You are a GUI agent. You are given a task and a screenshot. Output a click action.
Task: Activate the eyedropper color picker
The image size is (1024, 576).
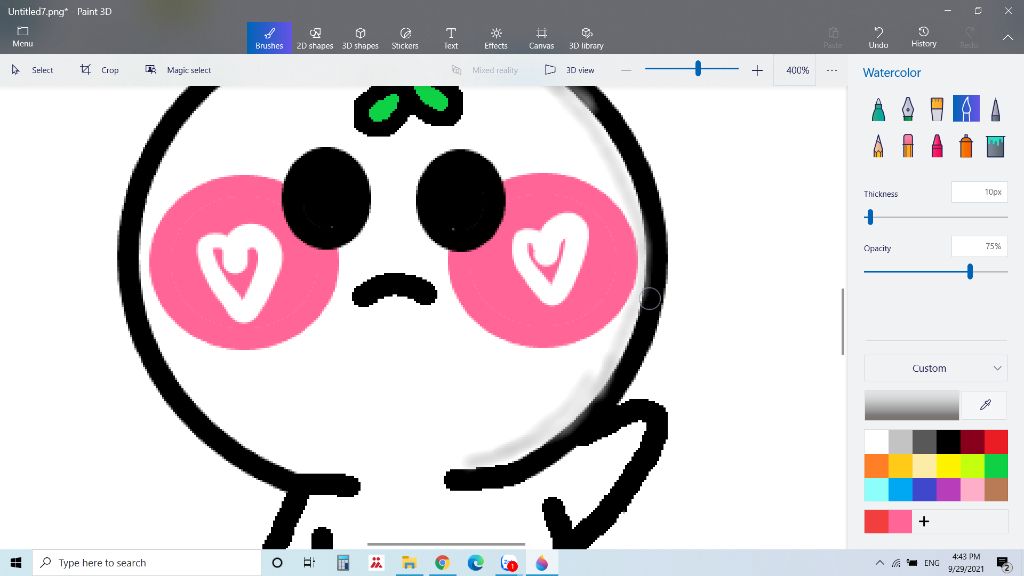point(985,405)
